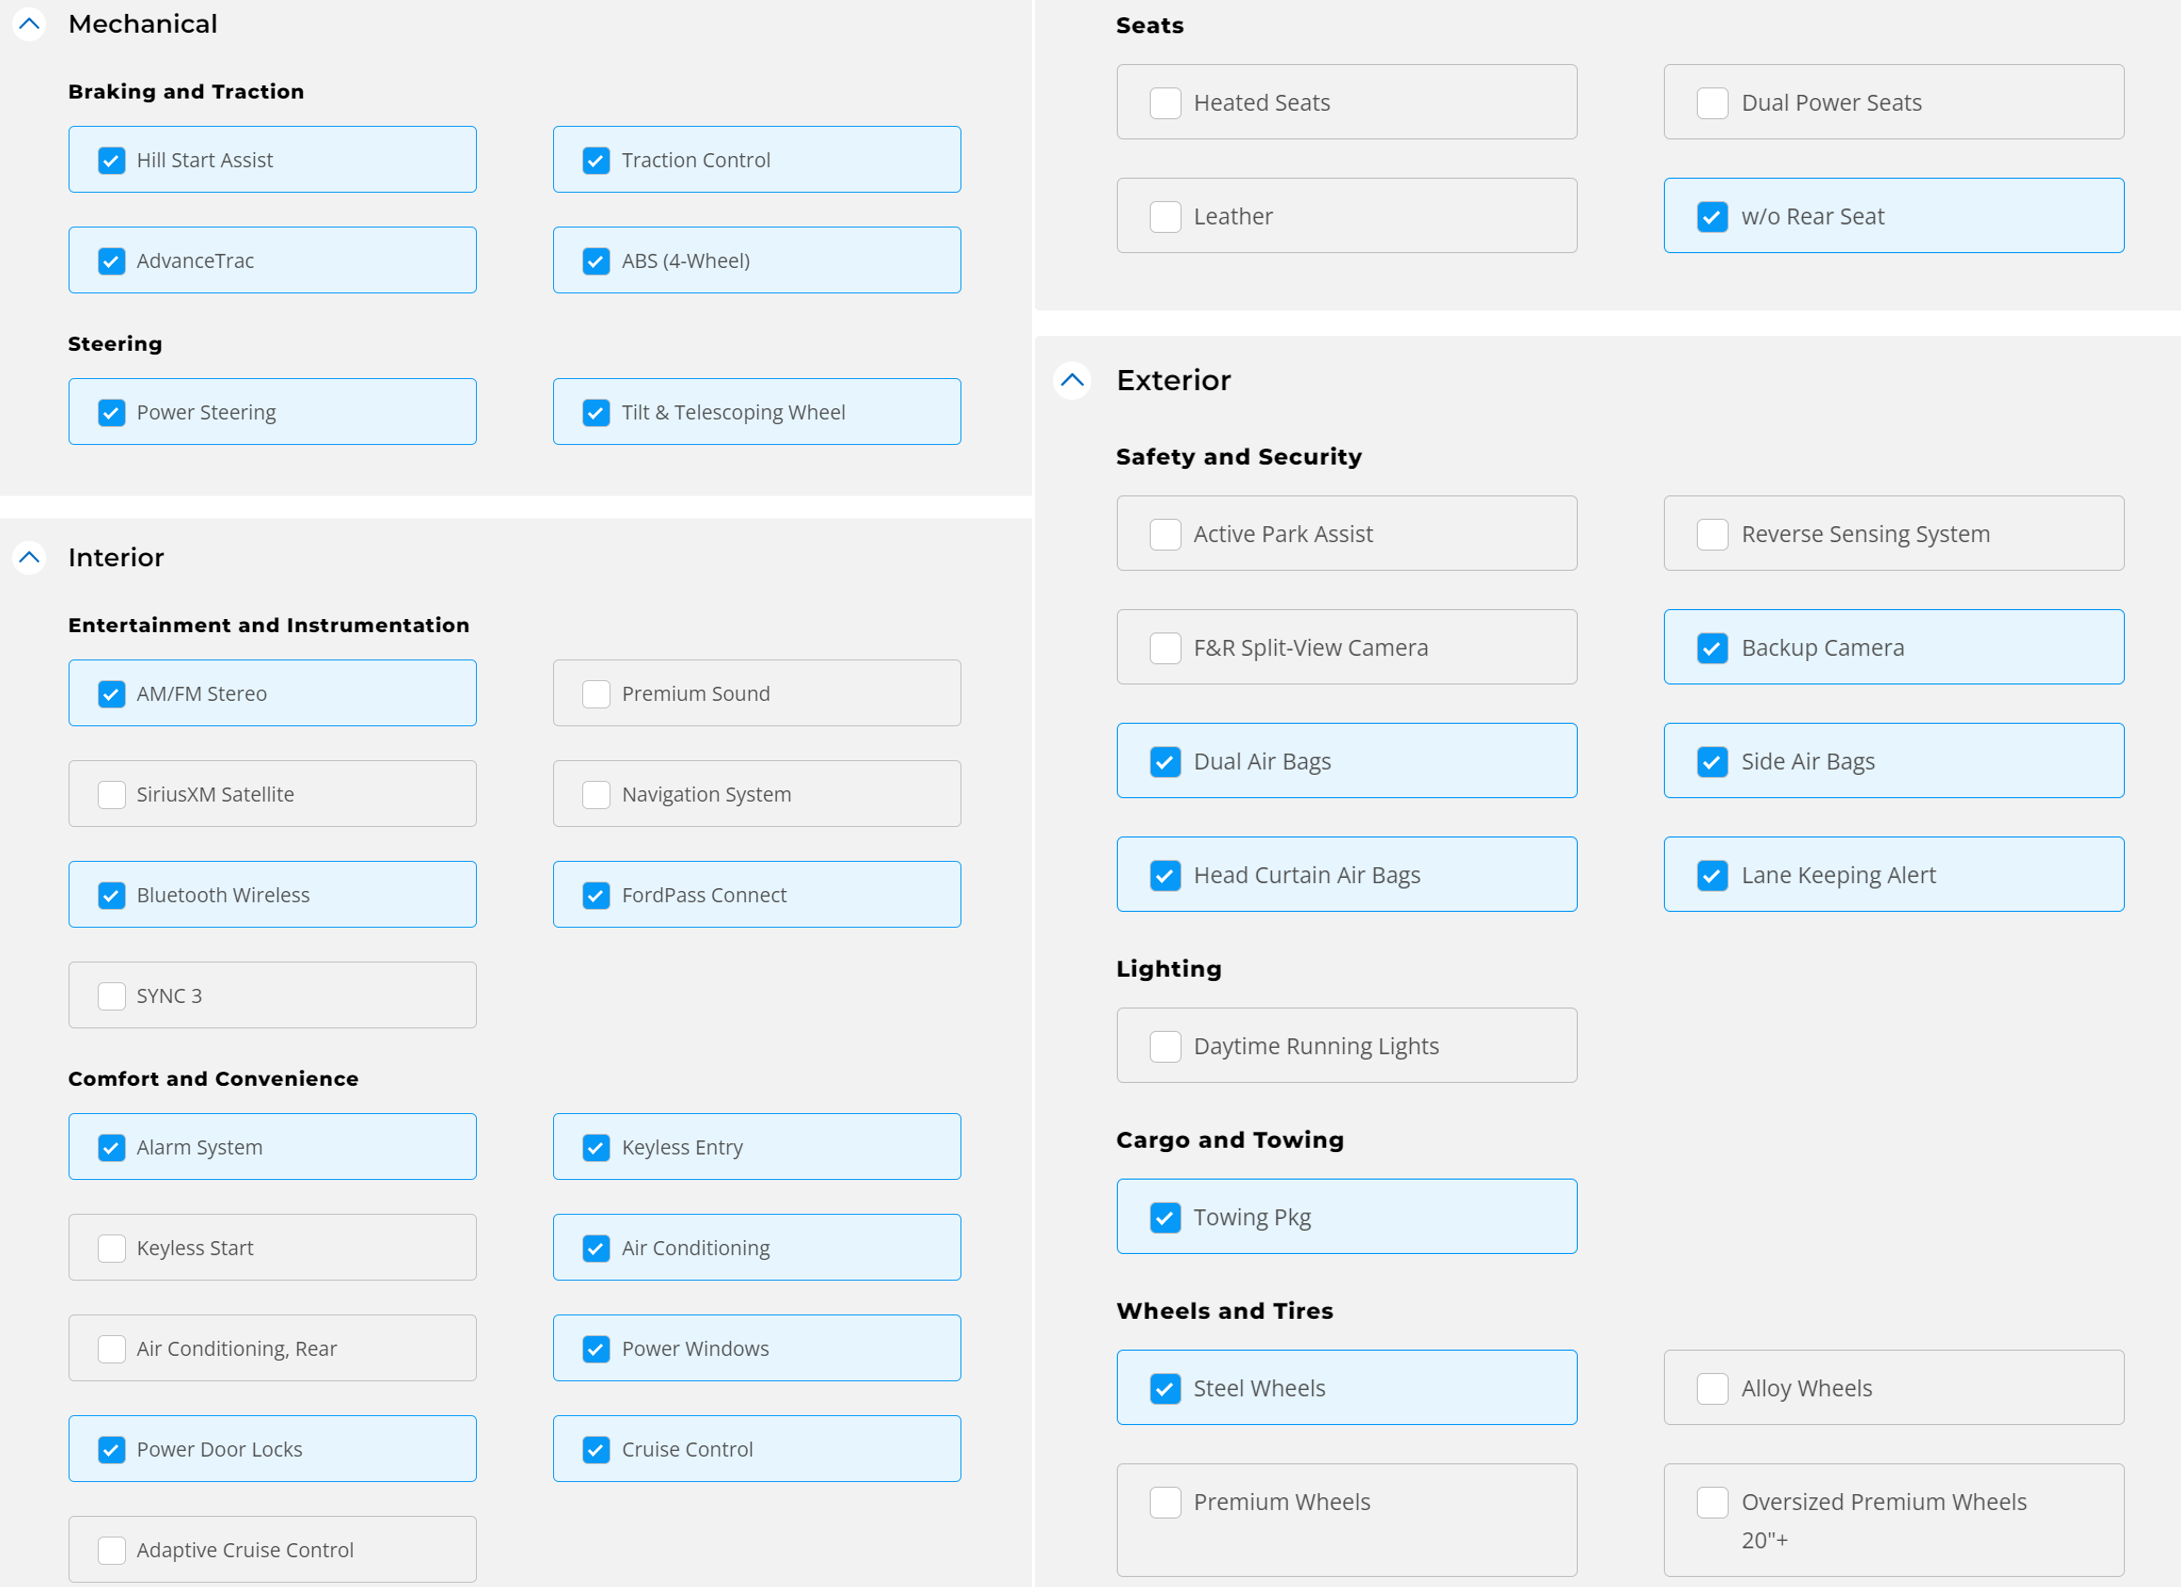
Task: Uncheck Backup Camera option
Action: coord(1712,648)
